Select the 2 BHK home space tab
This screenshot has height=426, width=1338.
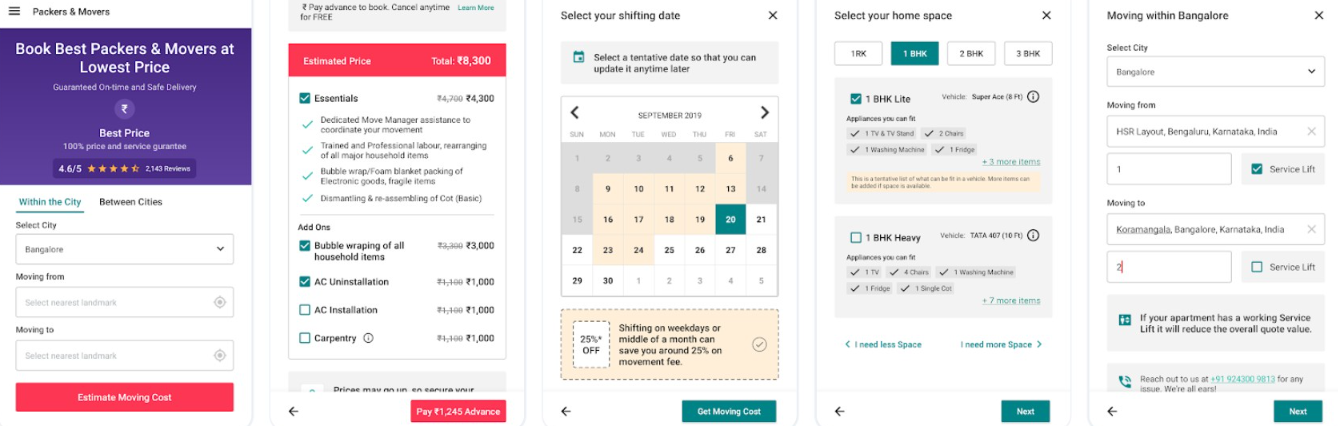click(x=971, y=54)
